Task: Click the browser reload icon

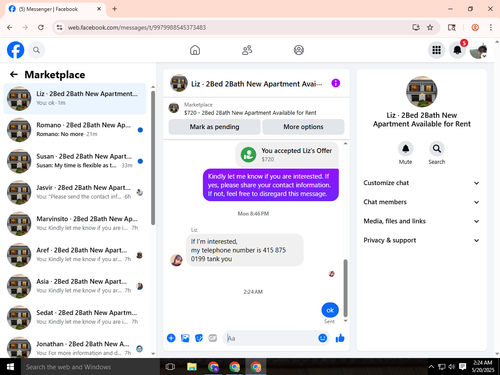Action: [x=41, y=27]
